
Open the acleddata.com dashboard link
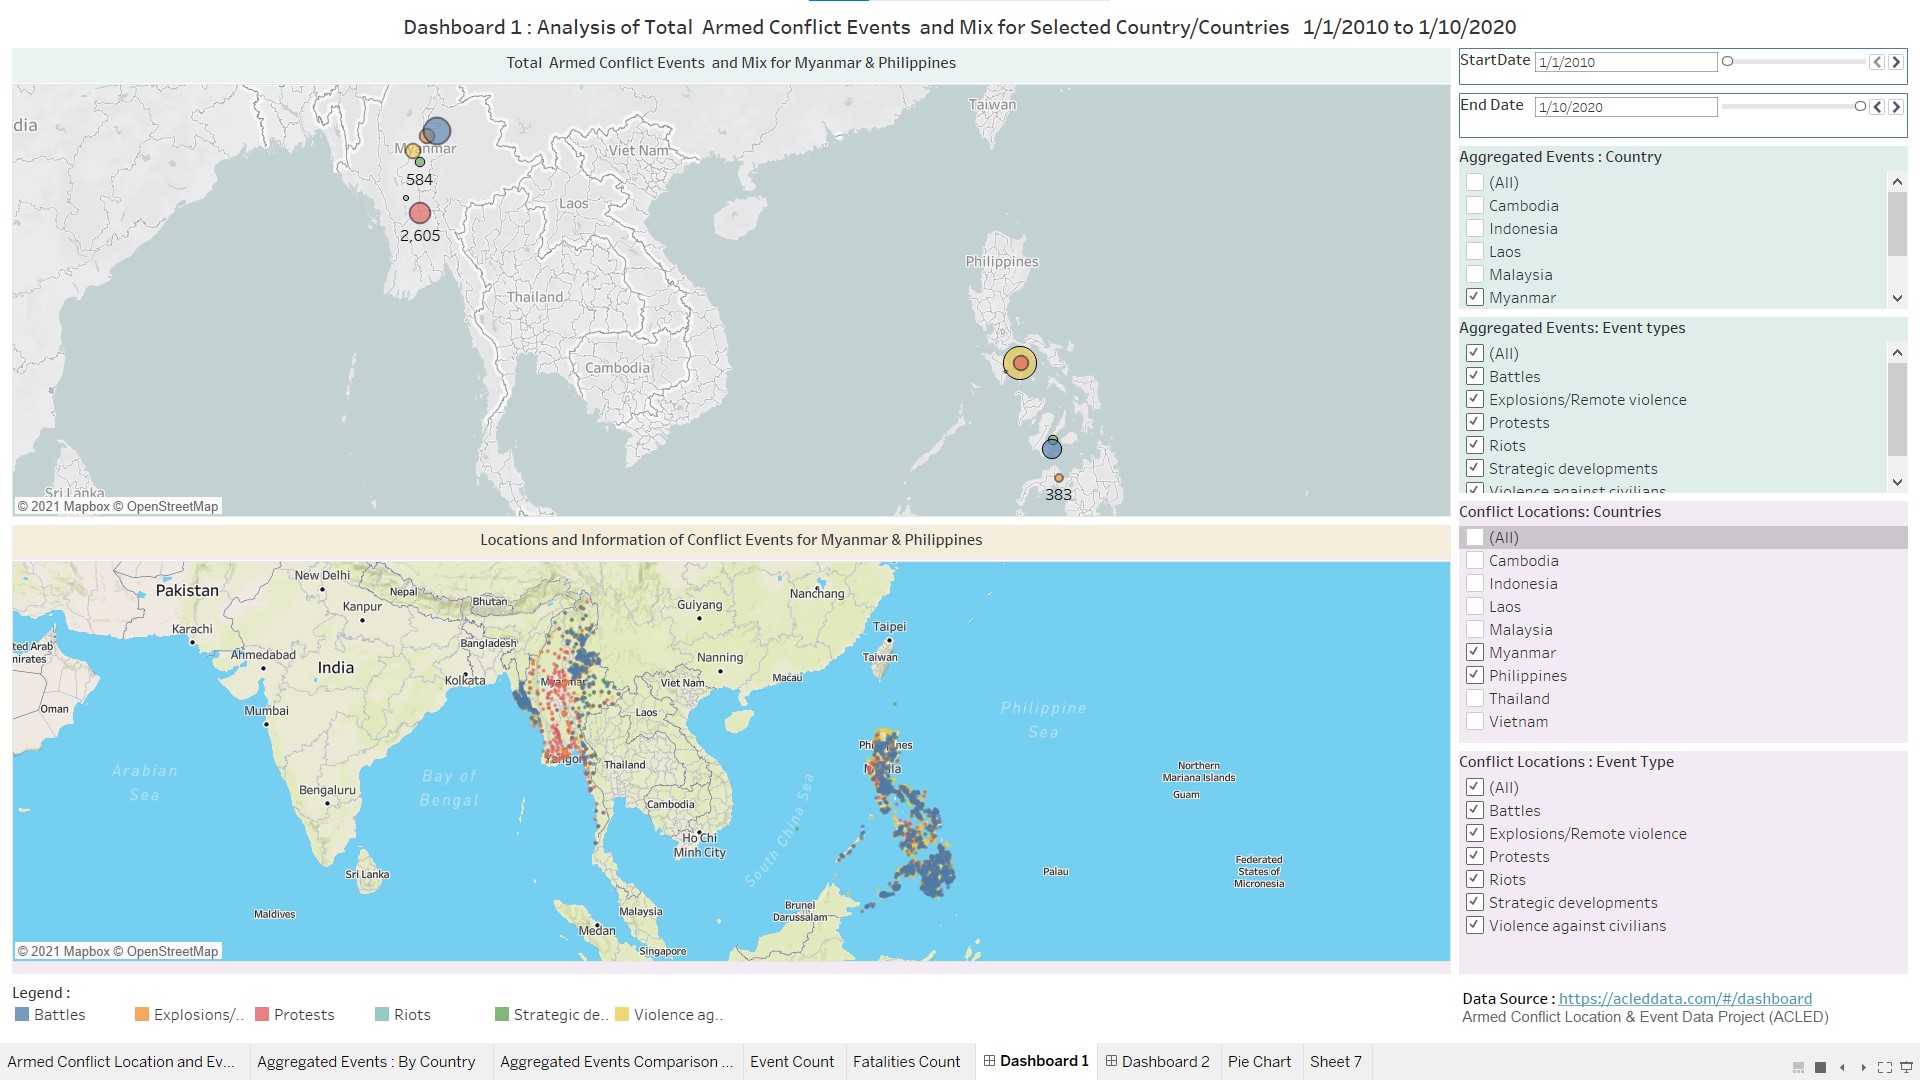pos(1684,998)
